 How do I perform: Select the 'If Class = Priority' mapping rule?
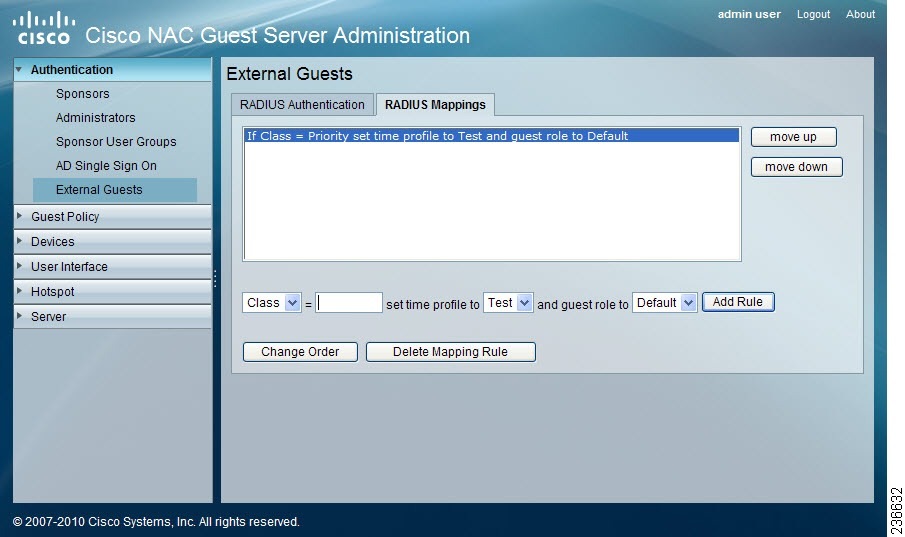pyautogui.click(x=492, y=136)
